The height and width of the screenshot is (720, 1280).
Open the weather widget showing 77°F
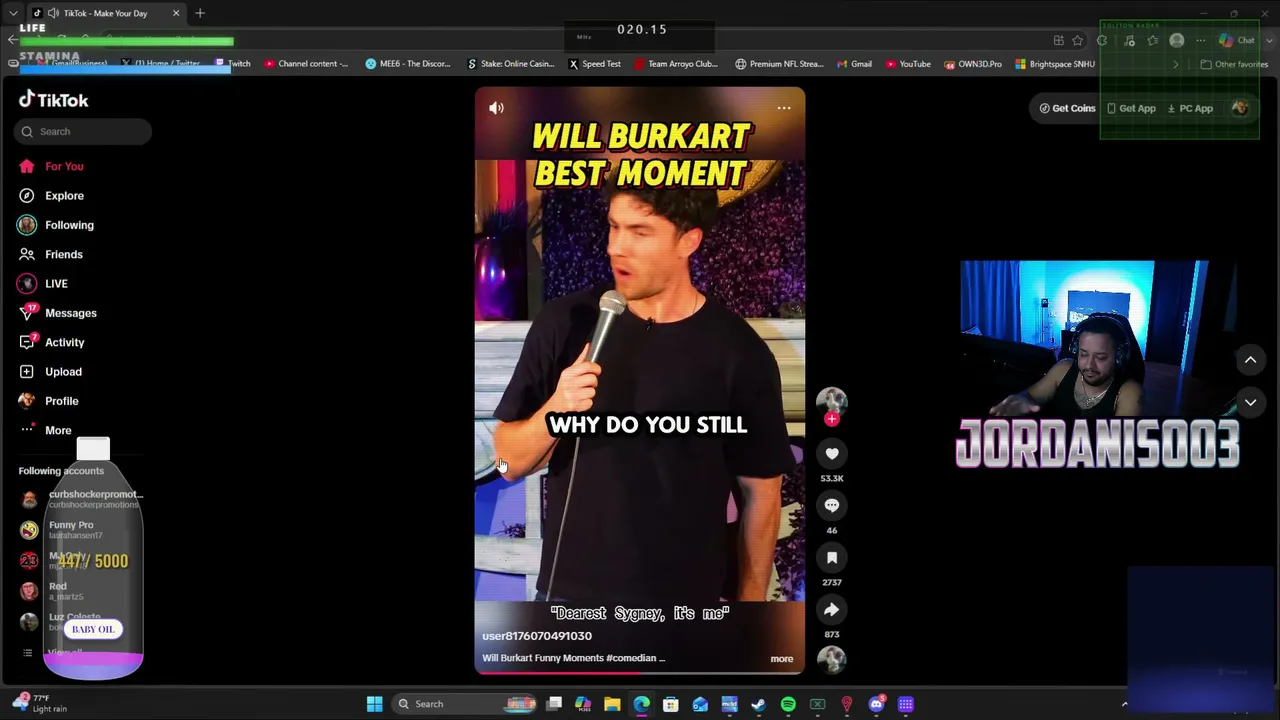(40, 703)
